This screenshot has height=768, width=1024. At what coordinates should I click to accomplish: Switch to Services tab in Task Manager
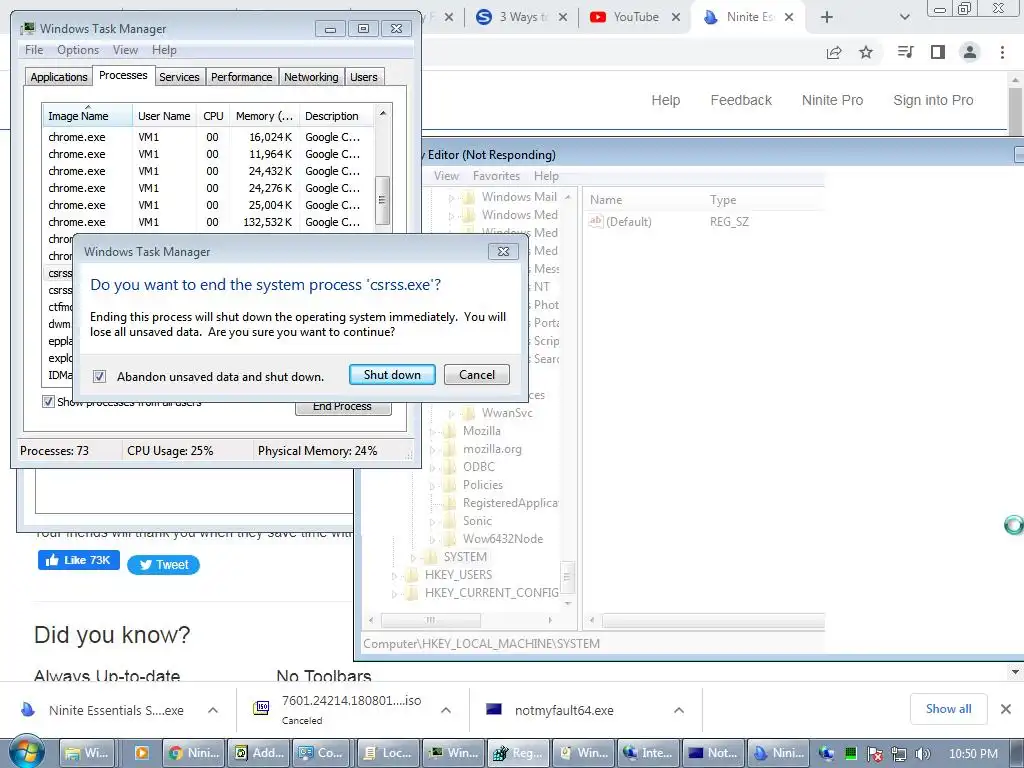click(x=179, y=77)
